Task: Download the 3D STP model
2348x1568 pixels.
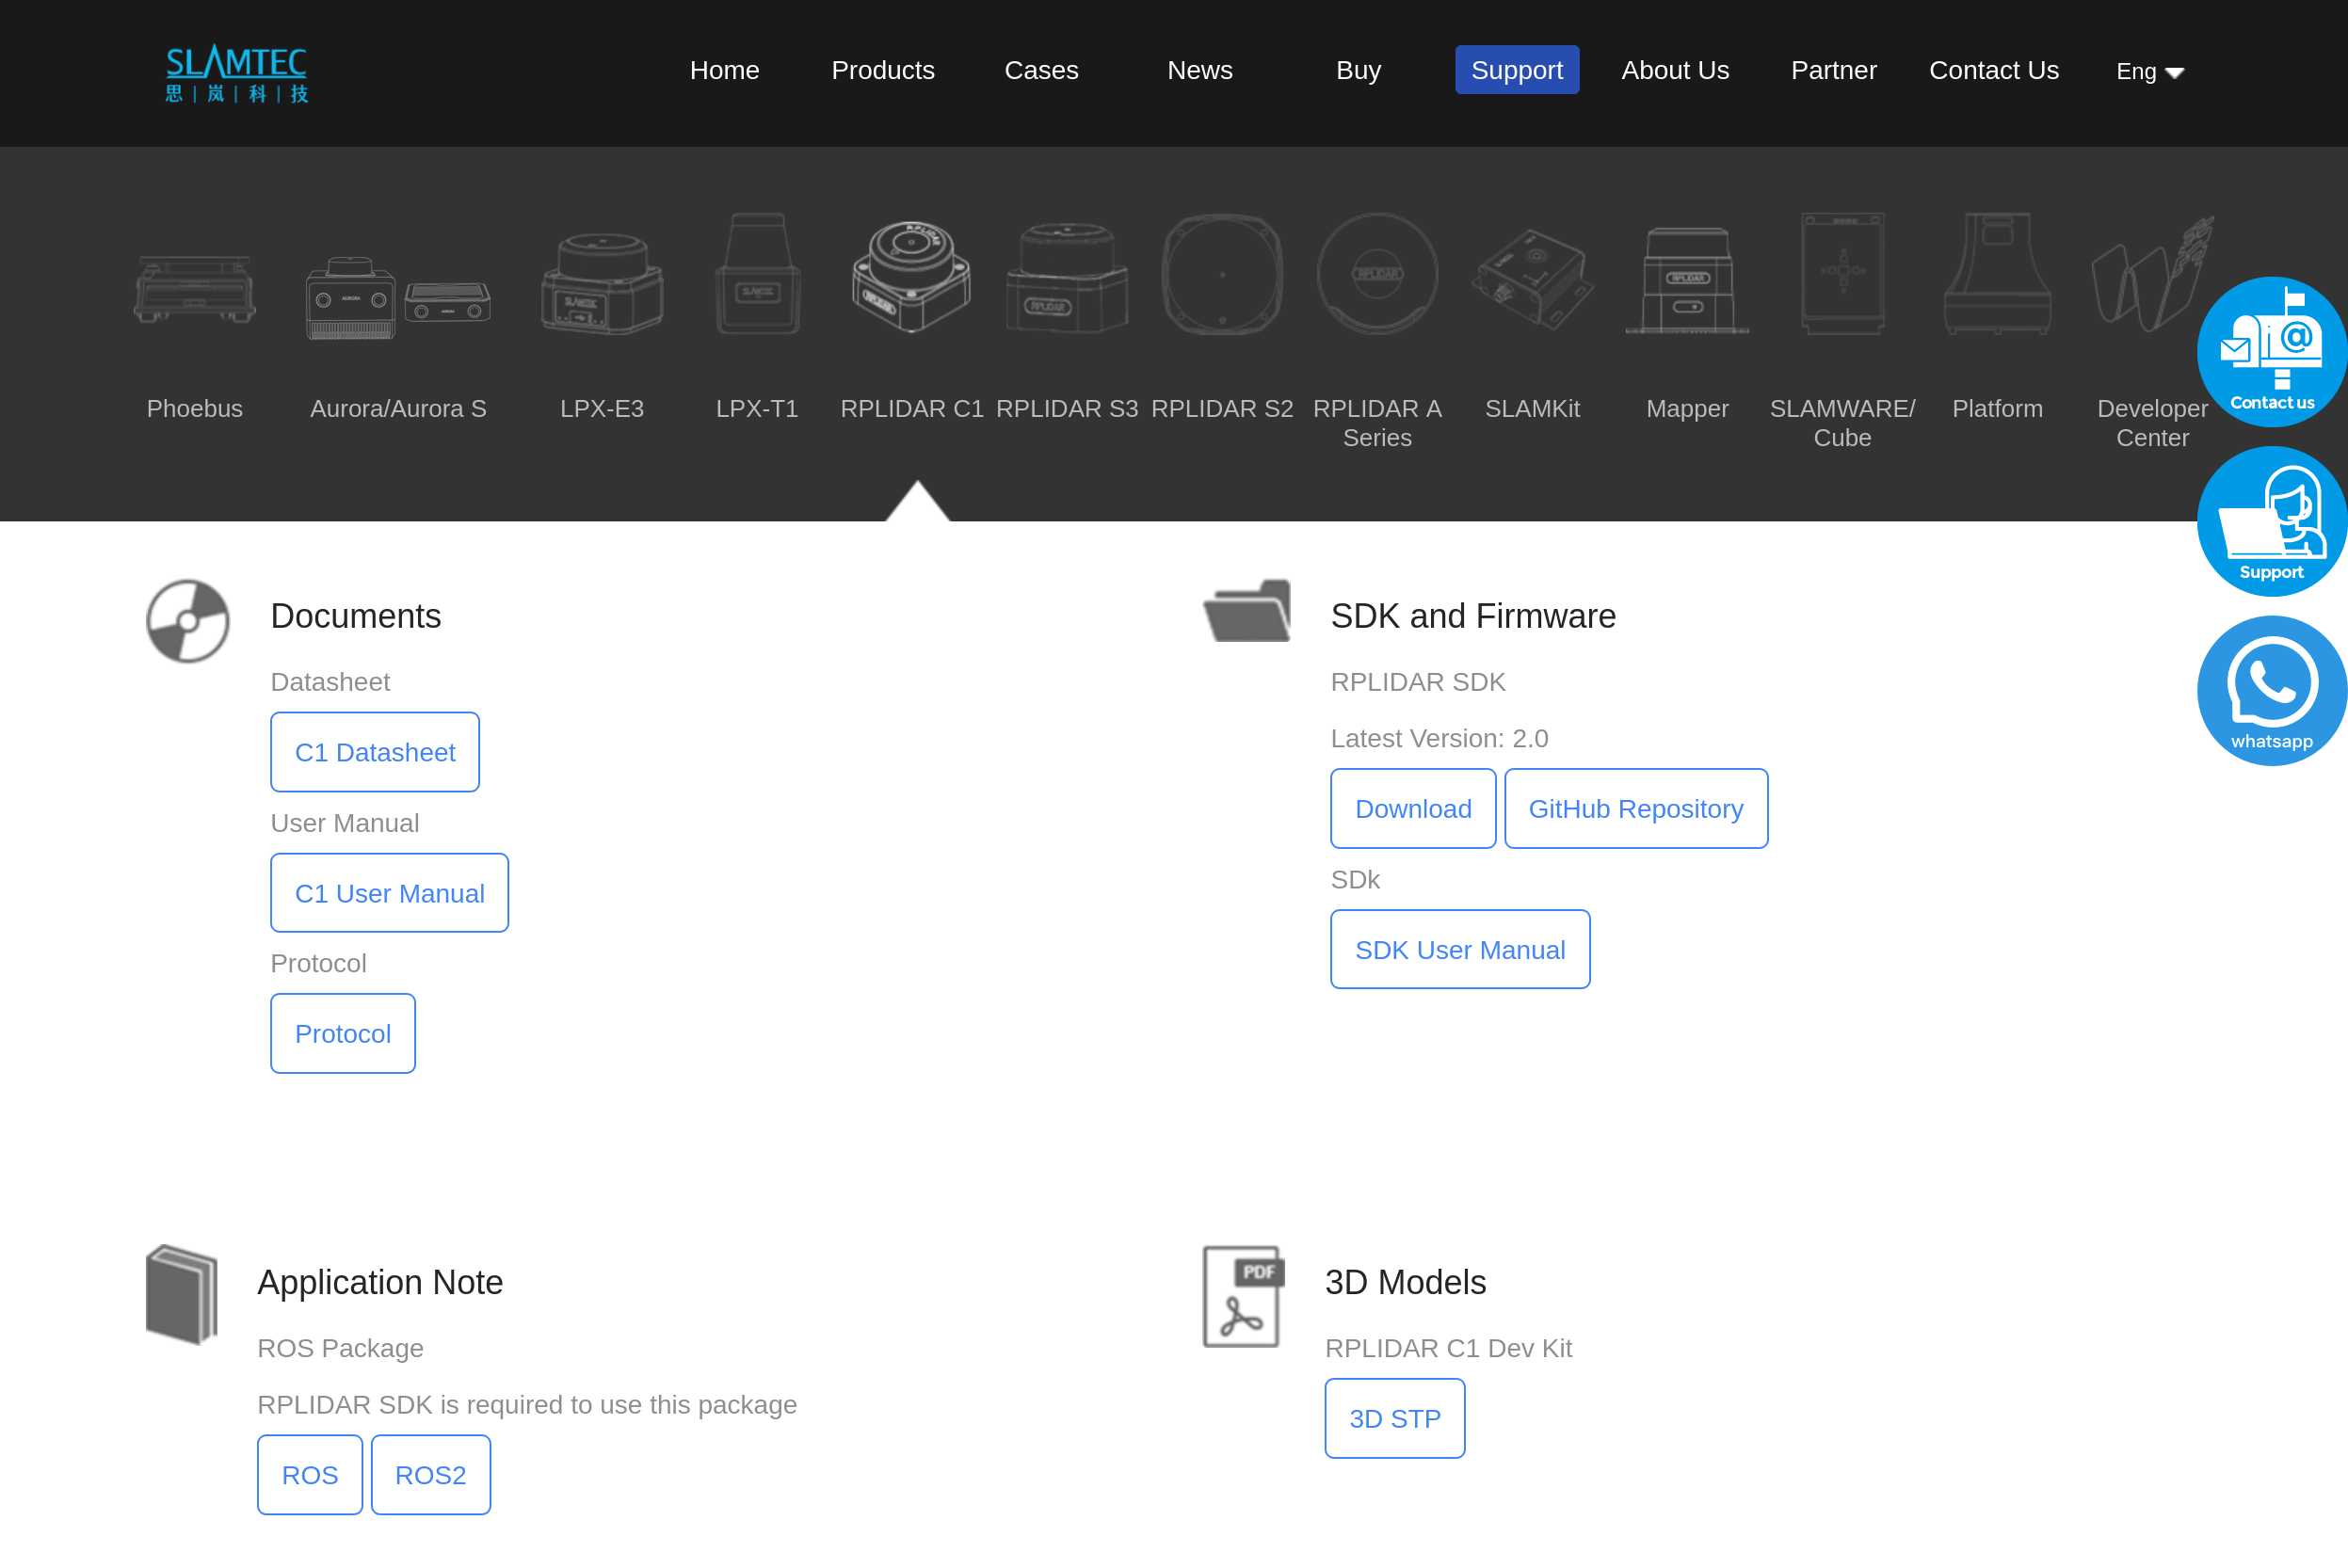Action: (x=1394, y=1418)
